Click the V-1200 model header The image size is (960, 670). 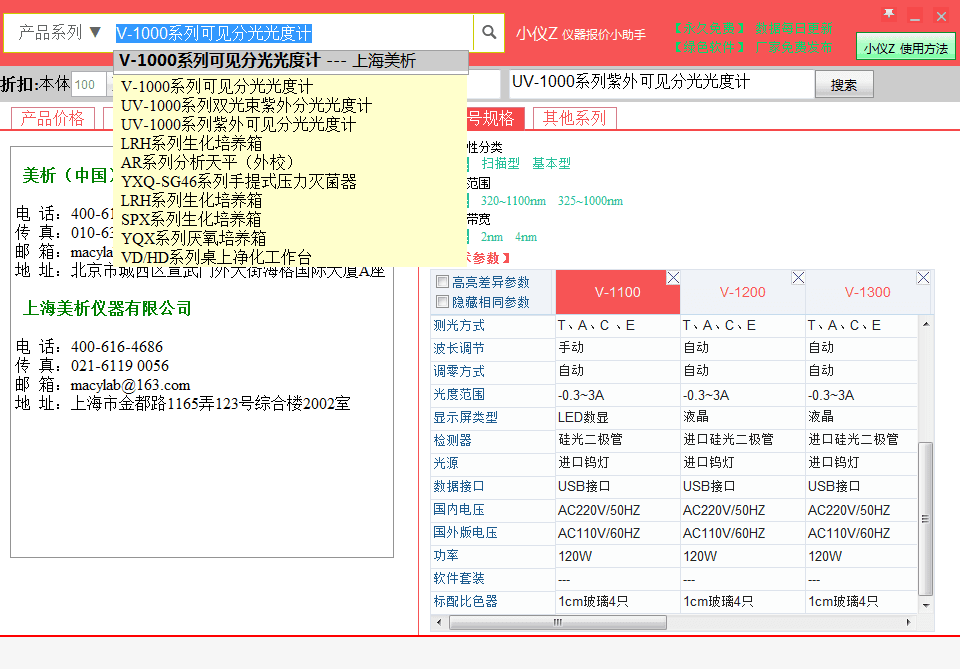pos(743,292)
